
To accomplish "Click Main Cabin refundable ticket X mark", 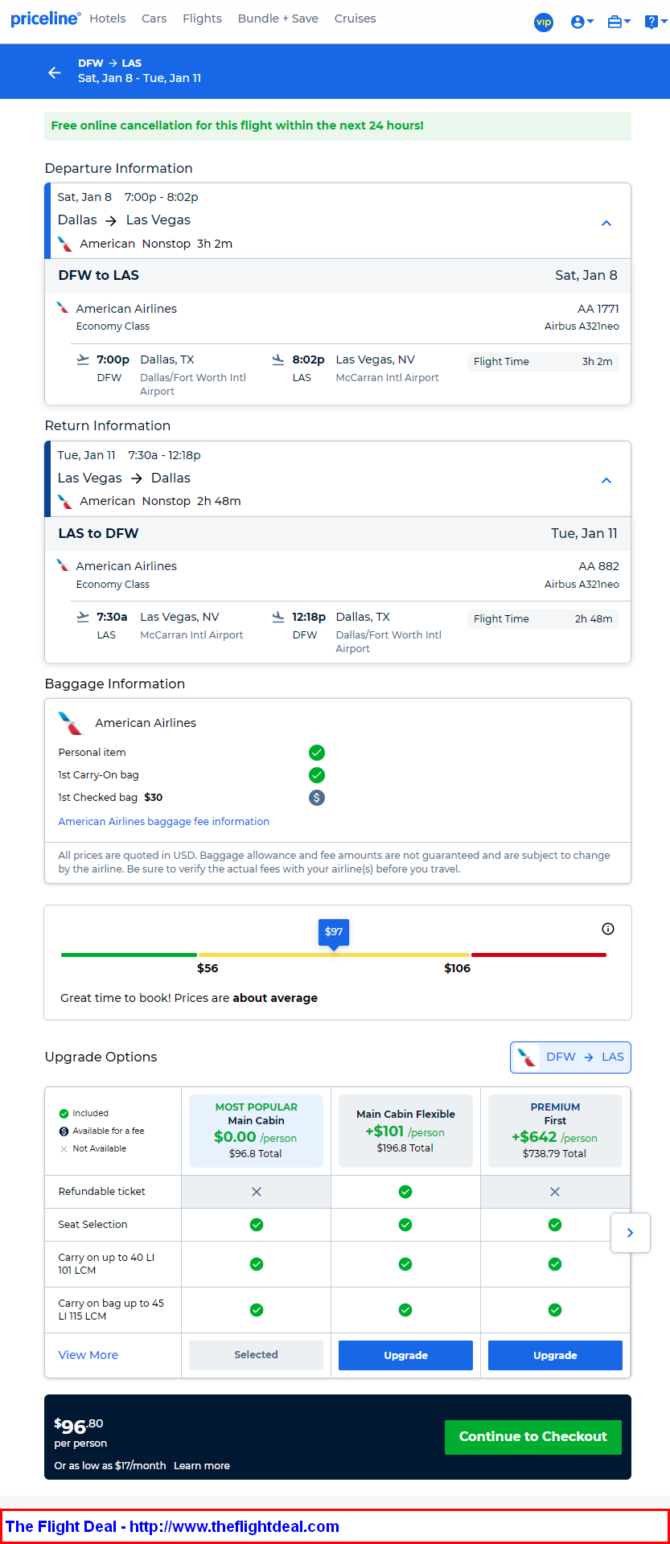I will pyautogui.click(x=256, y=1192).
